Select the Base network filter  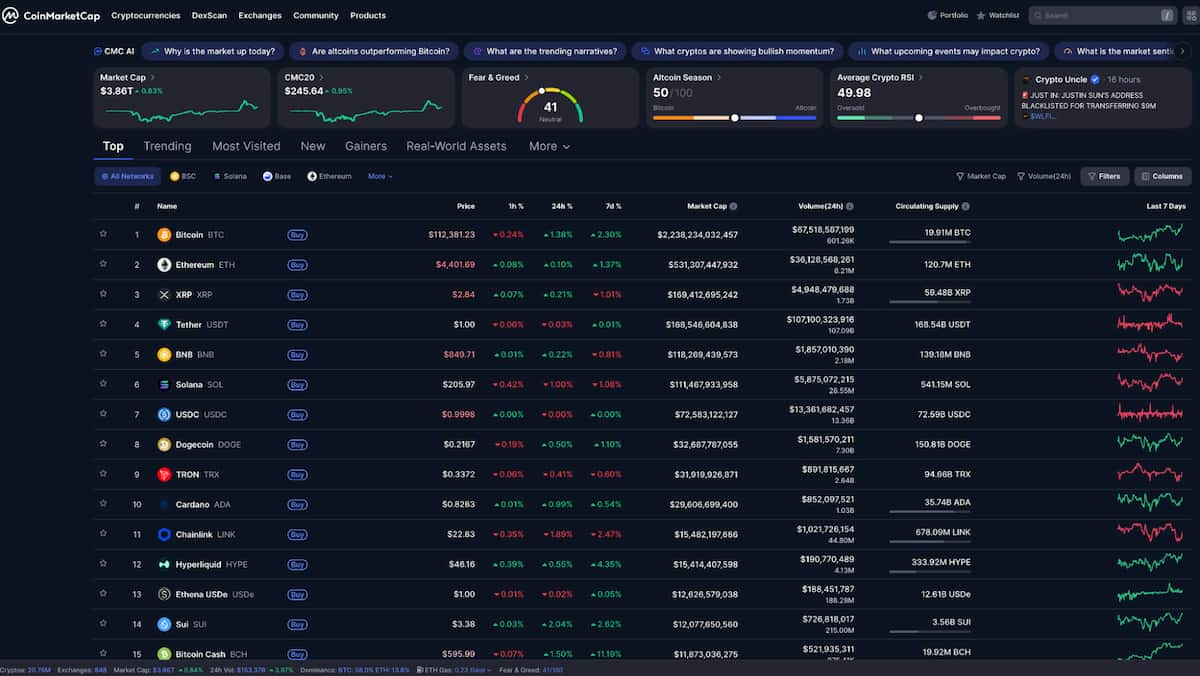(x=276, y=176)
